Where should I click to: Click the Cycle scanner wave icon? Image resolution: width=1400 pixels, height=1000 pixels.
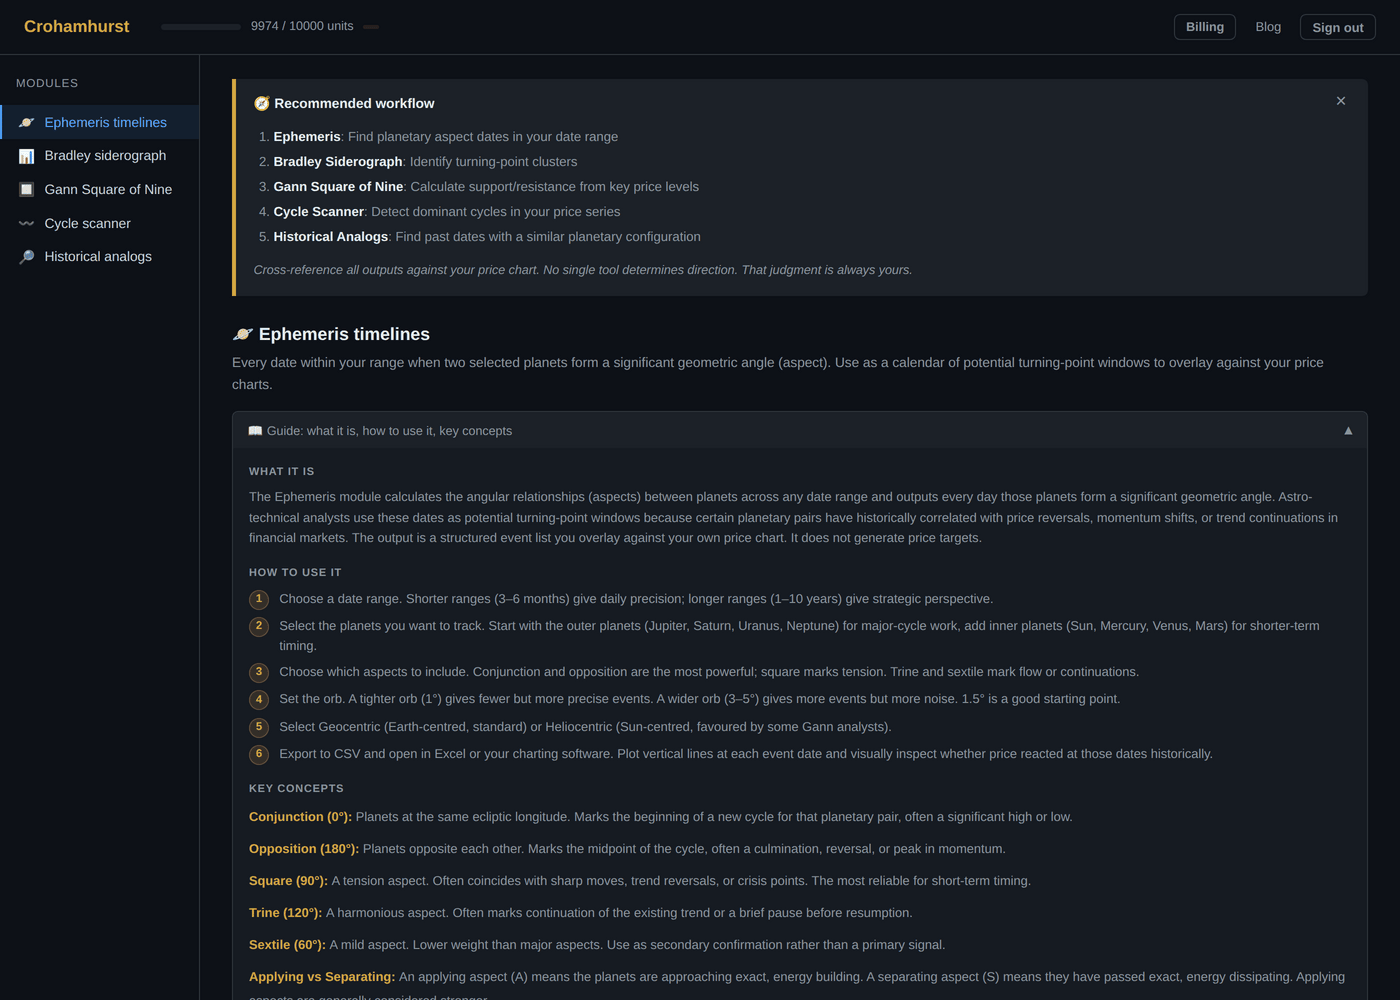click(27, 223)
